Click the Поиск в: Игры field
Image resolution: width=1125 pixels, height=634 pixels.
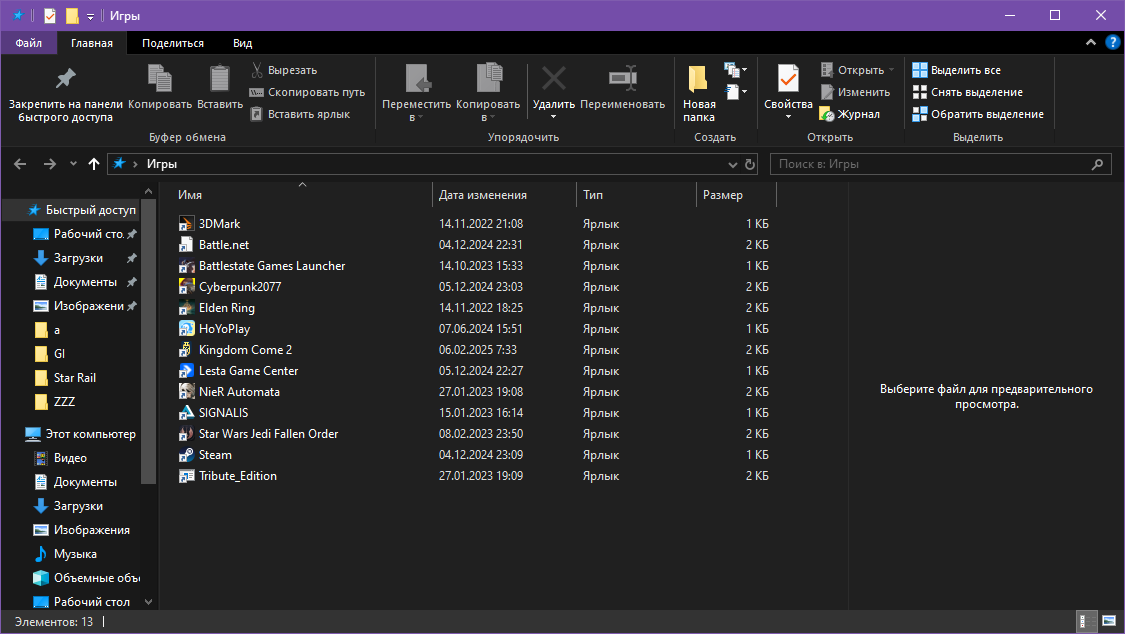tap(941, 164)
